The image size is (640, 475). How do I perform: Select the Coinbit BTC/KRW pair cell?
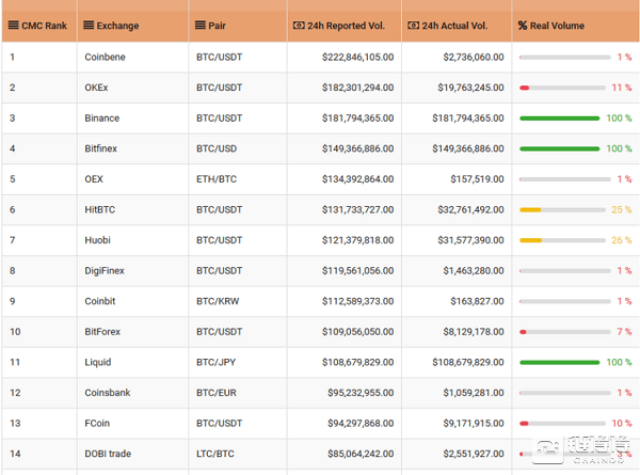point(219,301)
